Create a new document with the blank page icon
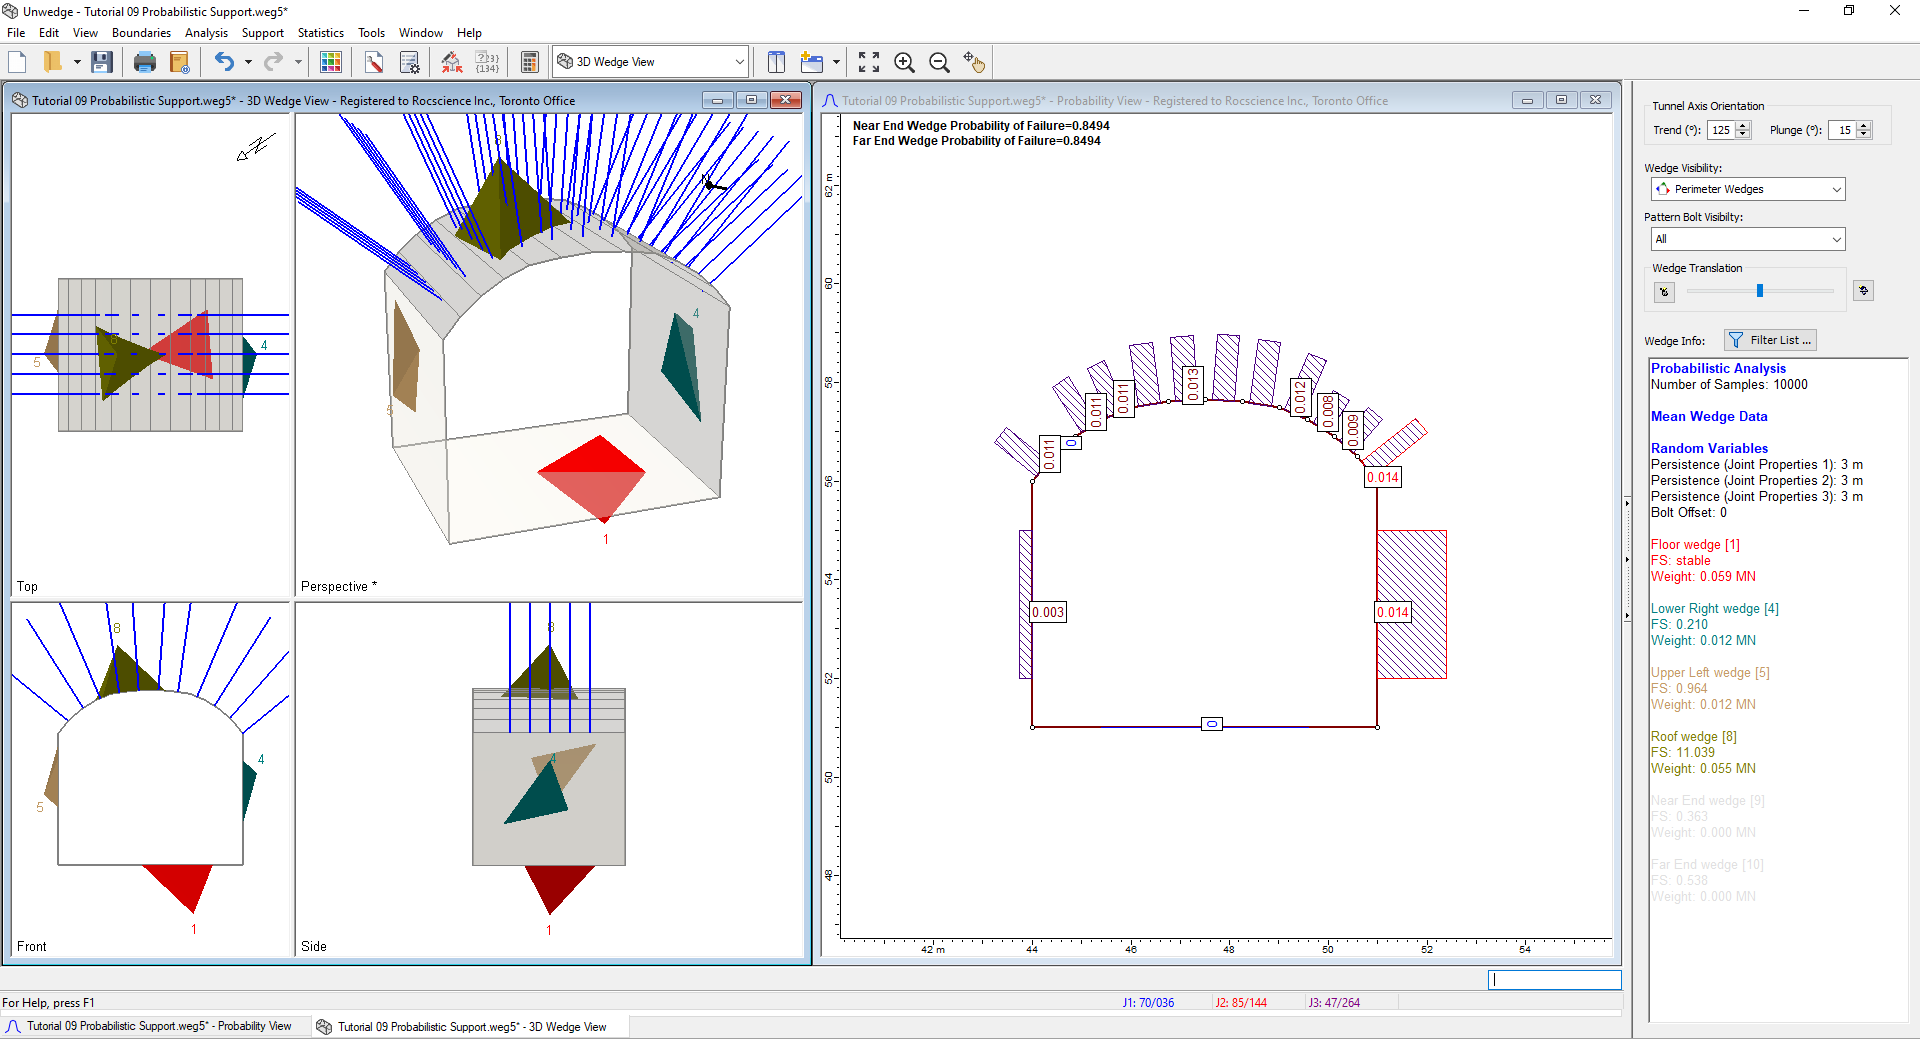The width and height of the screenshot is (1920, 1040). tap(17, 62)
